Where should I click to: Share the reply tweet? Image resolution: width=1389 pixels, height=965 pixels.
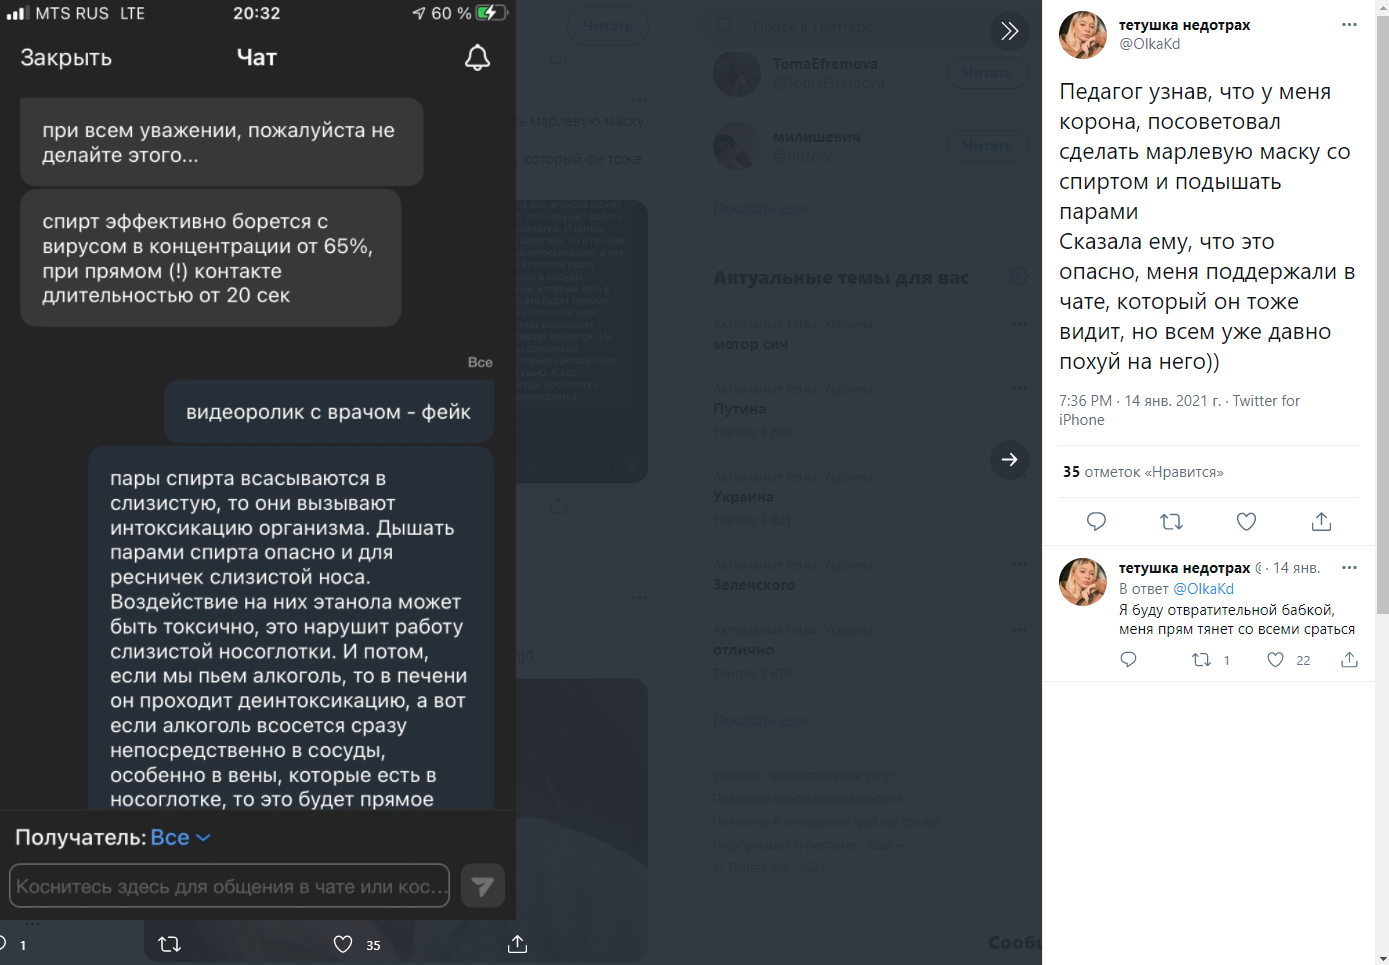pyautogui.click(x=1349, y=660)
